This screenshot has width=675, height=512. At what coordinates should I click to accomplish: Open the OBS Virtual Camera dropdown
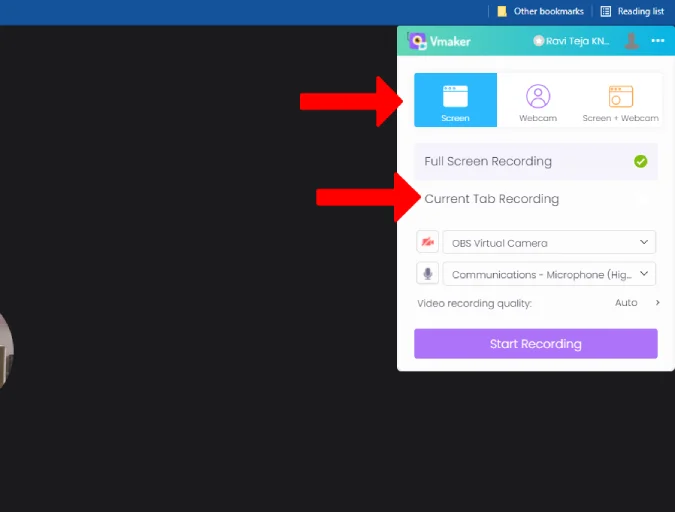[549, 242]
